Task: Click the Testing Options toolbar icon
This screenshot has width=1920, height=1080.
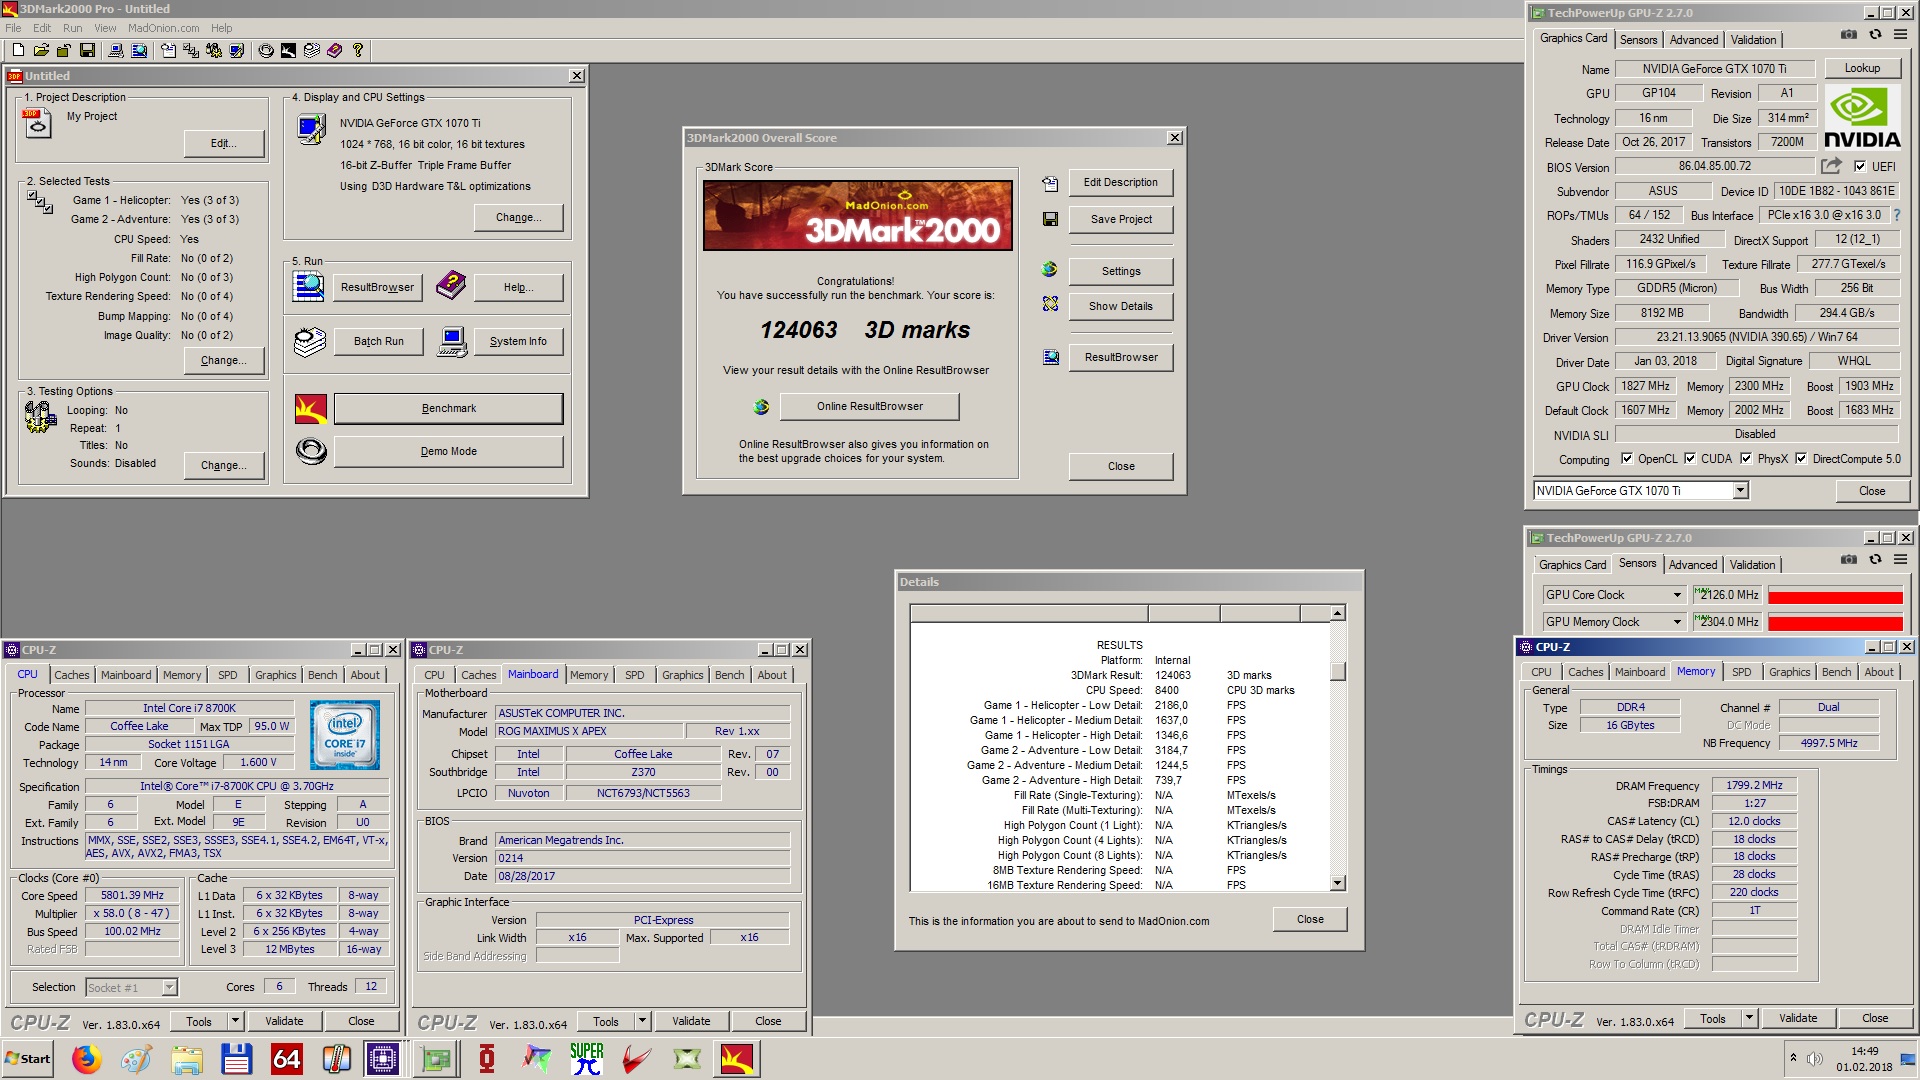Action: 214,50
